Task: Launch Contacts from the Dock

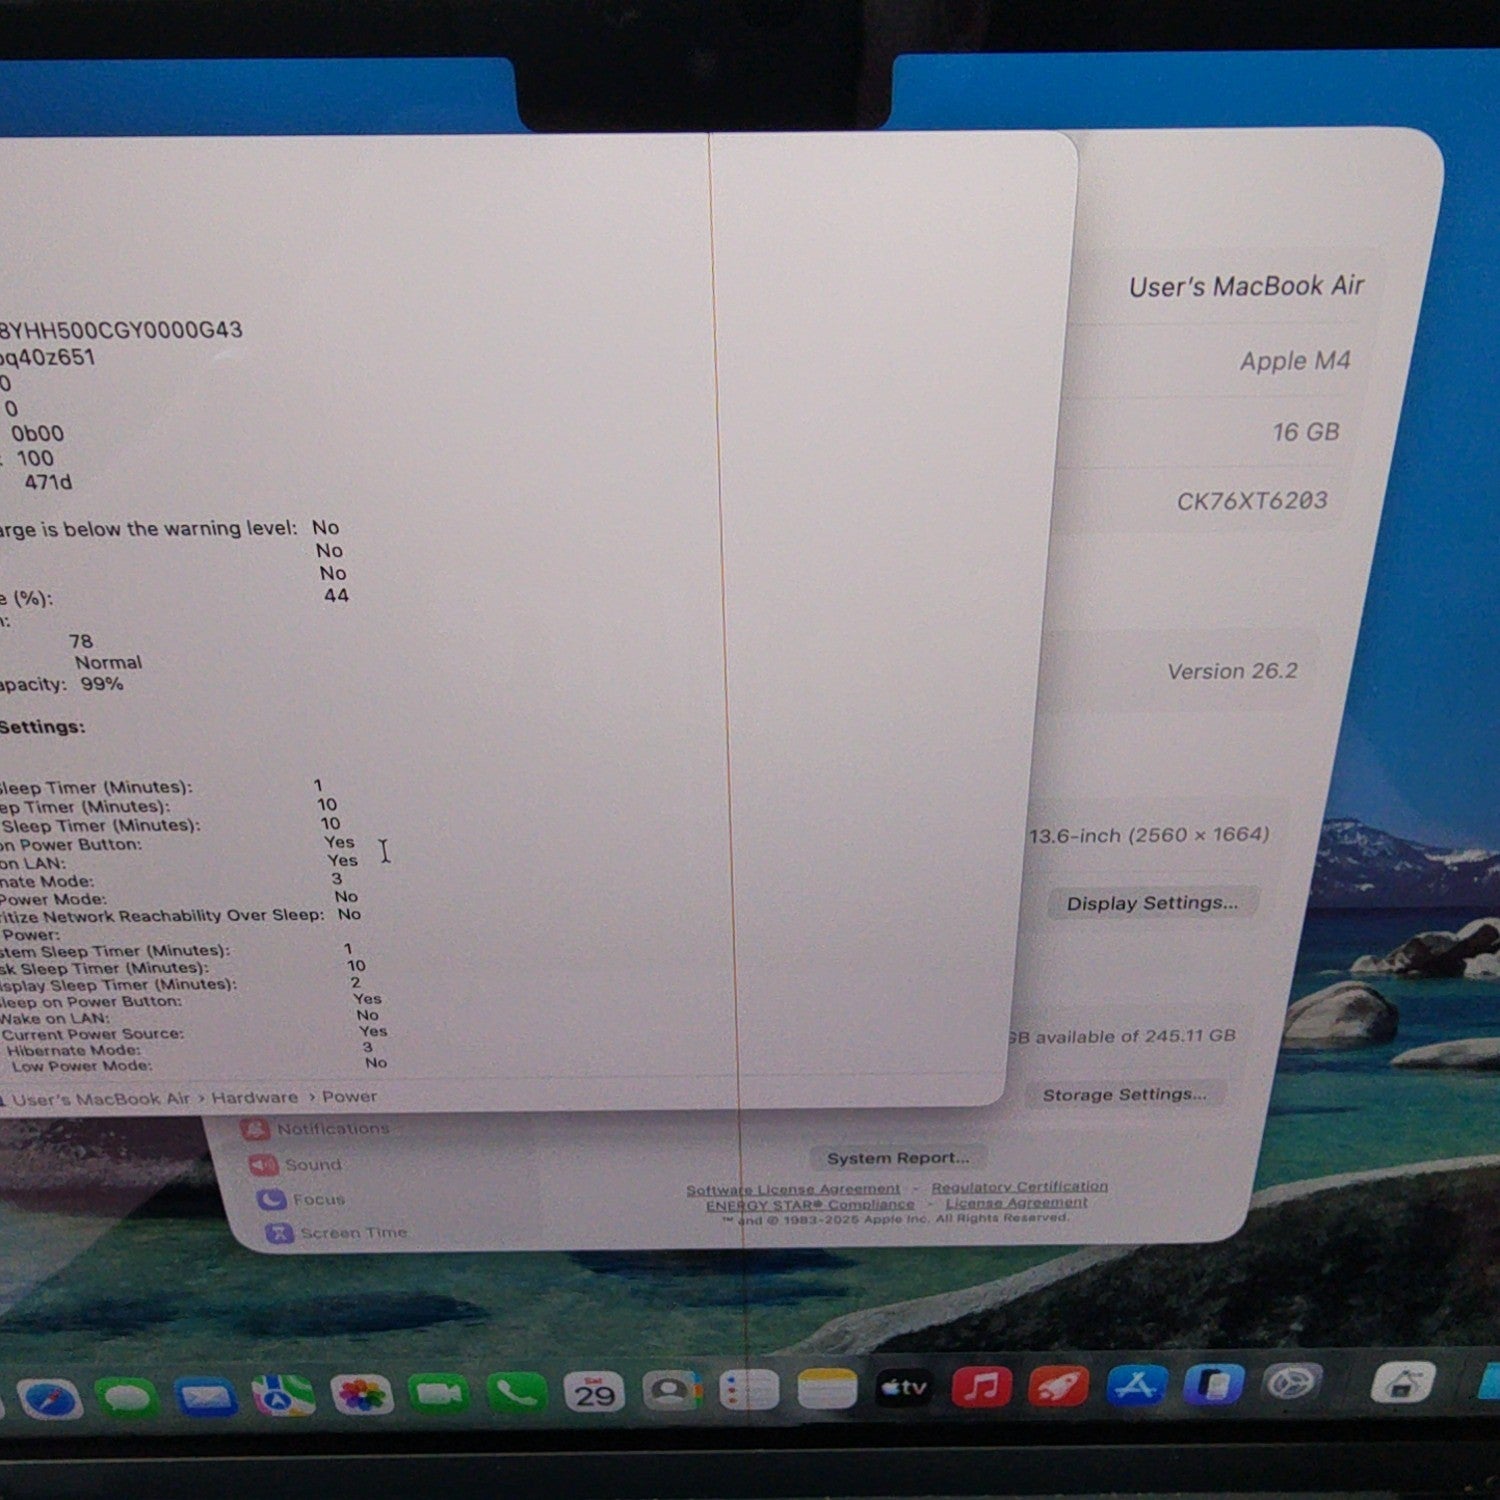Action: pos(672,1391)
